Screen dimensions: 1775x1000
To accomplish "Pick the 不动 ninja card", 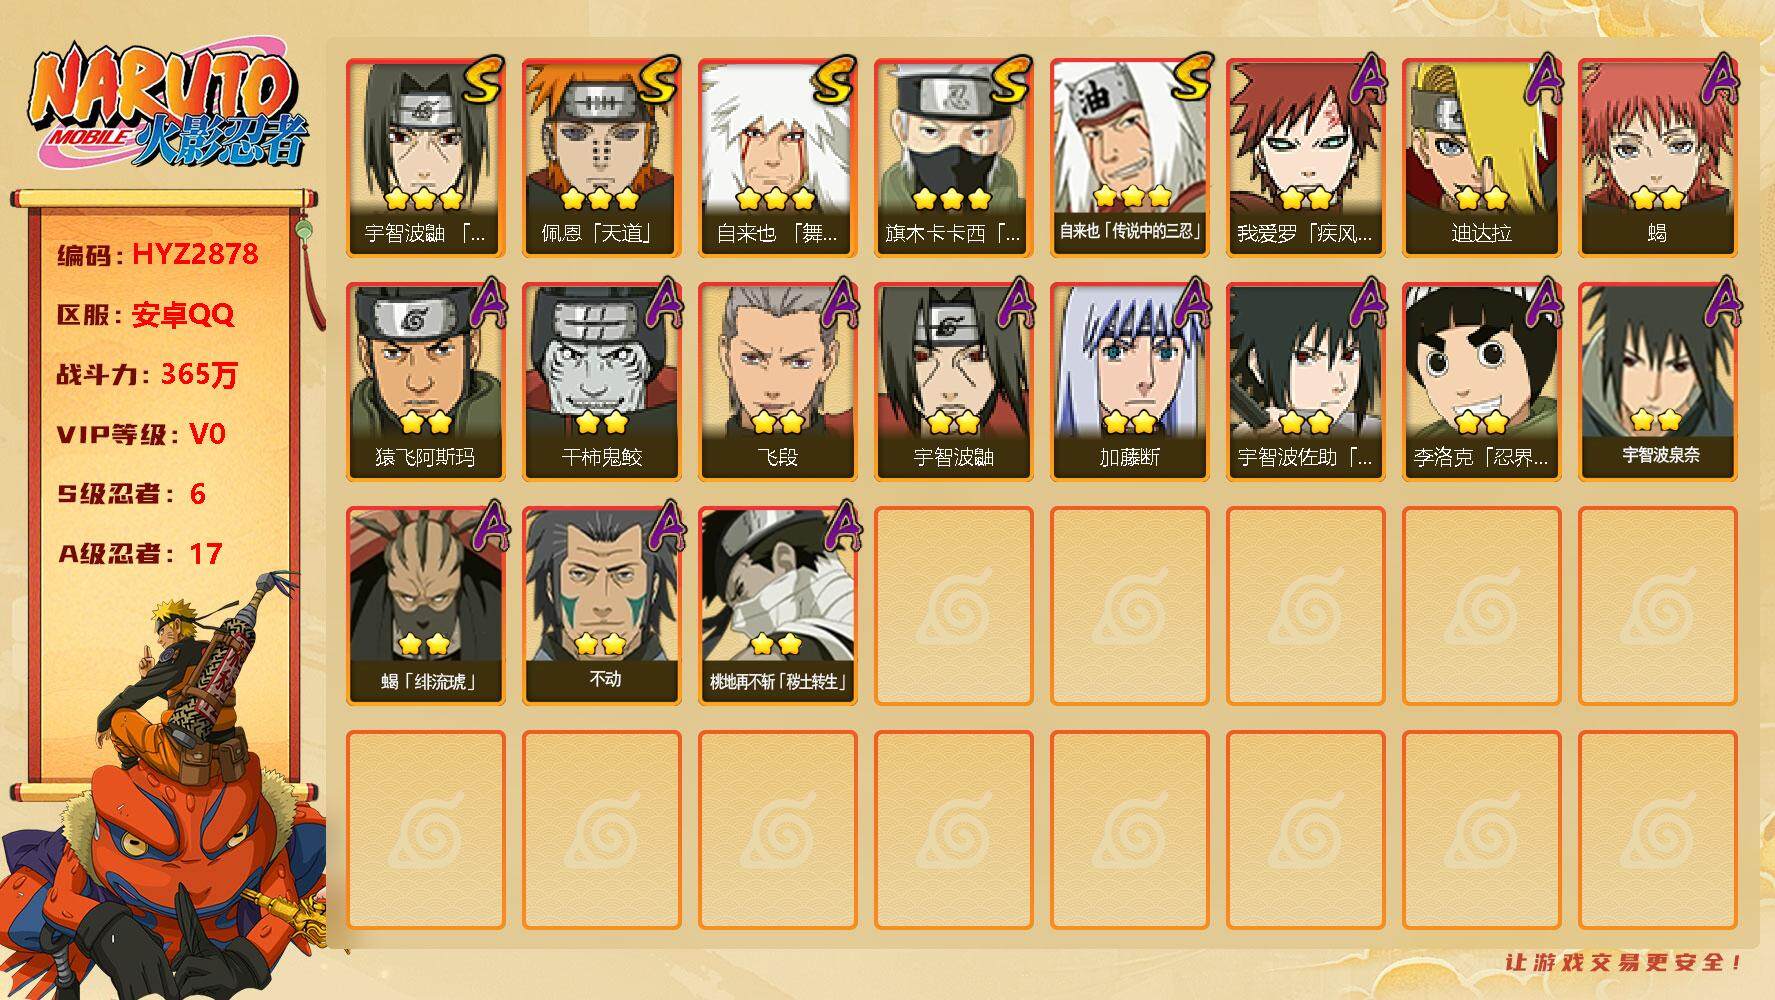I will [x=602, y=606].
